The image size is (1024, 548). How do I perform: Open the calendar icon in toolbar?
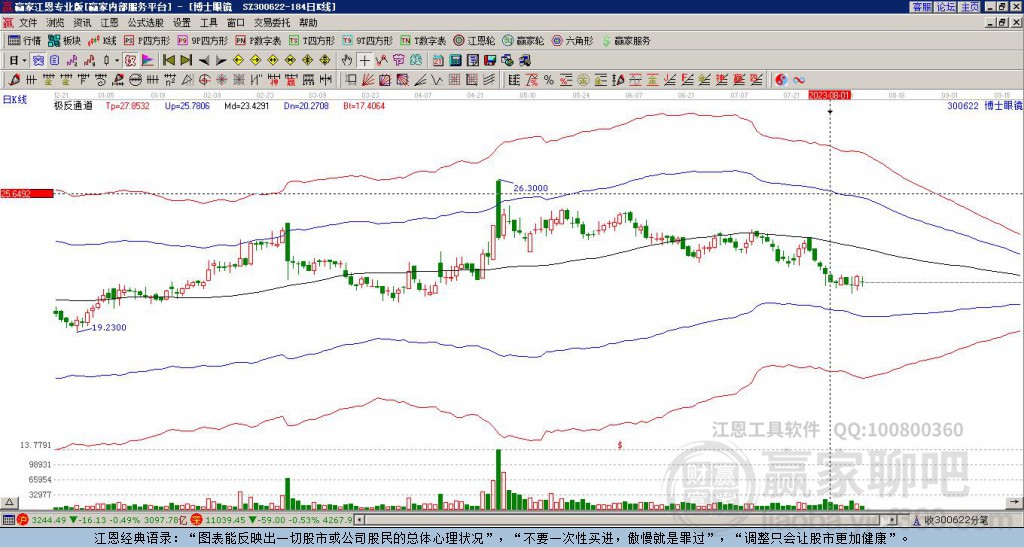coord(439,61)
